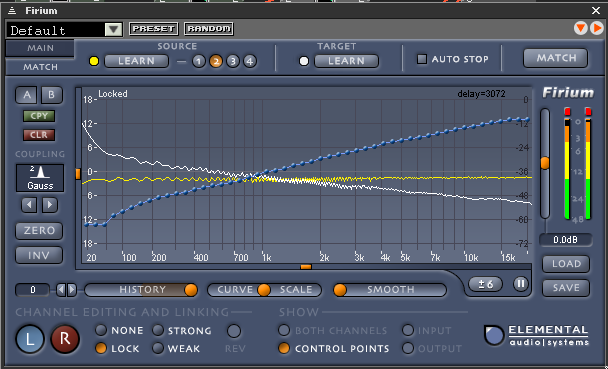608x369 pixels.
Task: Click orange horizontal marker below graph
Action: coord(306,267)
